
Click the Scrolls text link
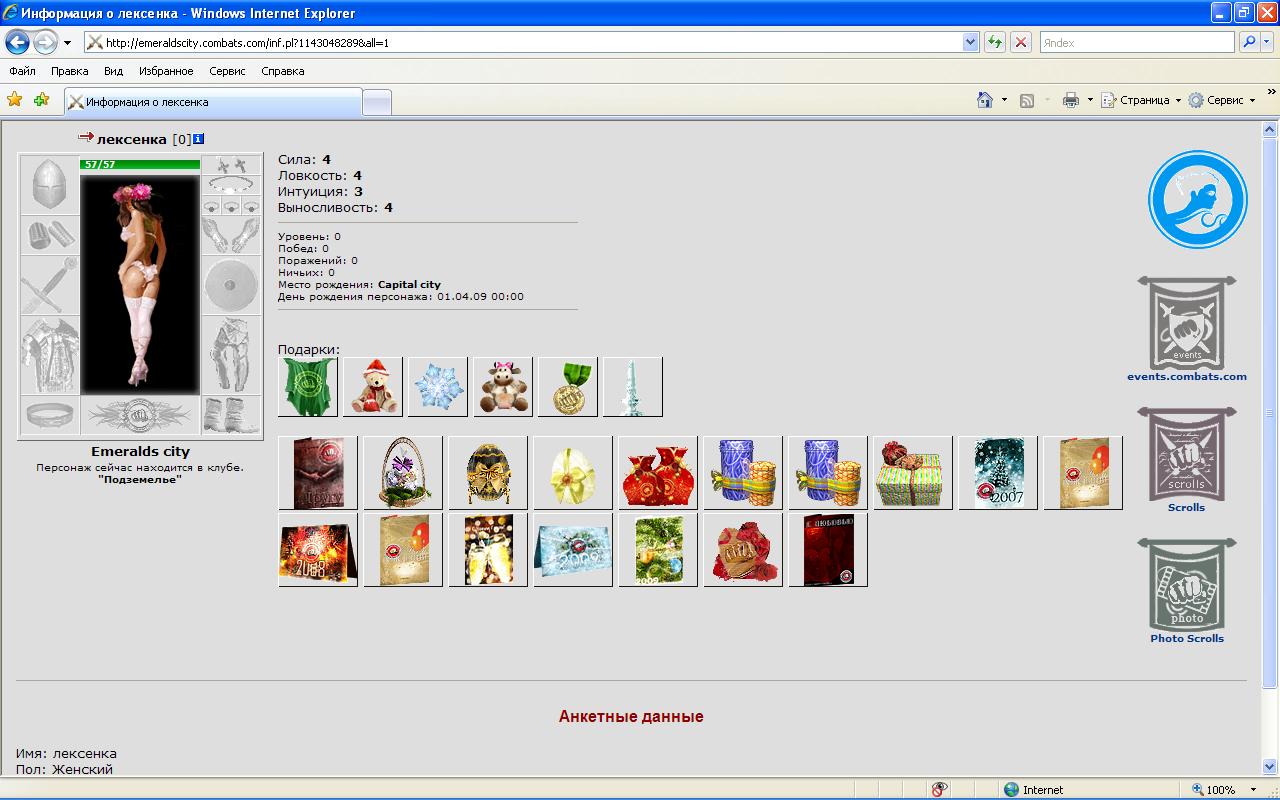[x=1187, y=508]
